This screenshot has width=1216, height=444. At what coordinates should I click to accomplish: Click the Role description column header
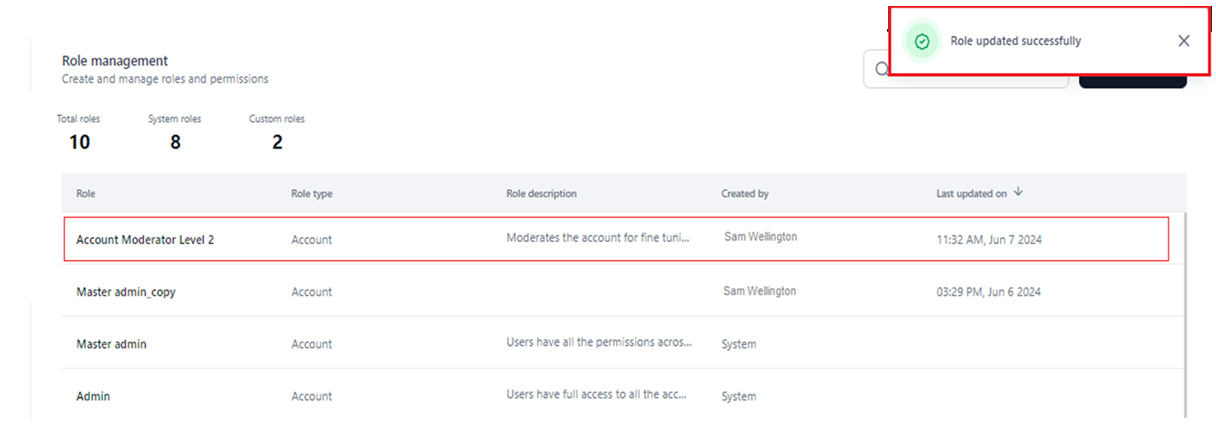541,194
